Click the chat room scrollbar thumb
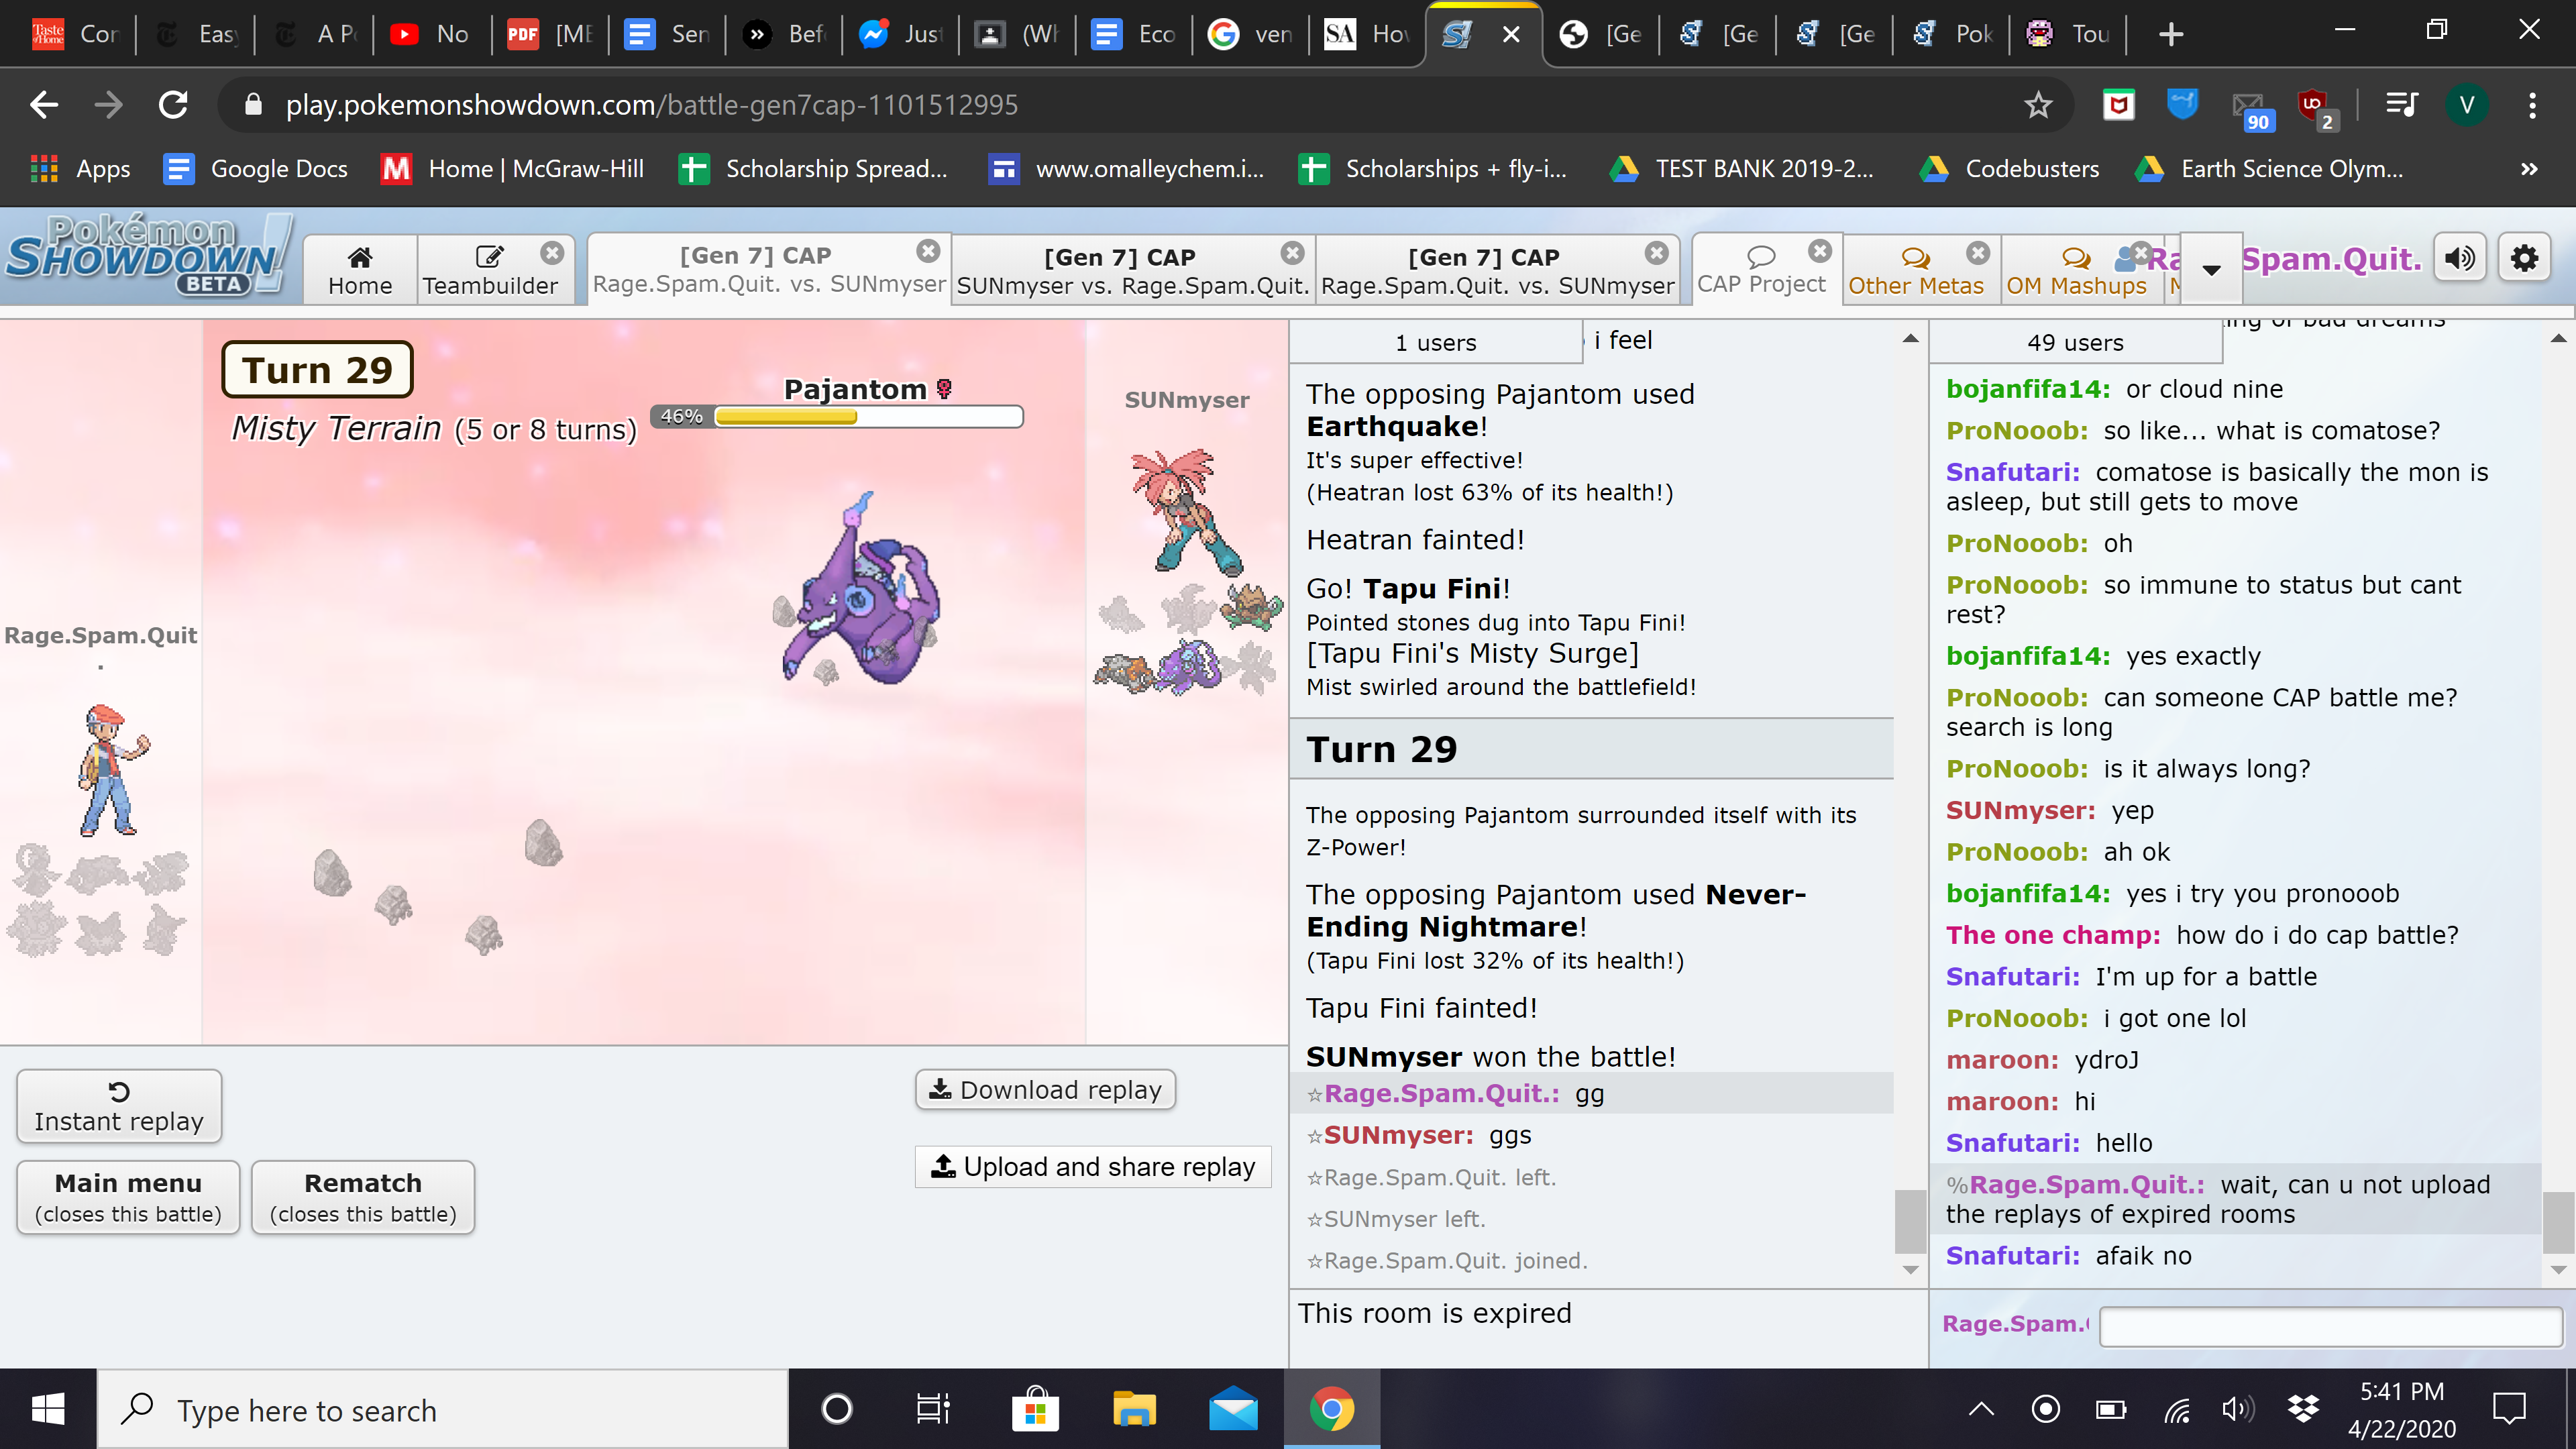Screen dimensions: 2576x1449 2559,1222
